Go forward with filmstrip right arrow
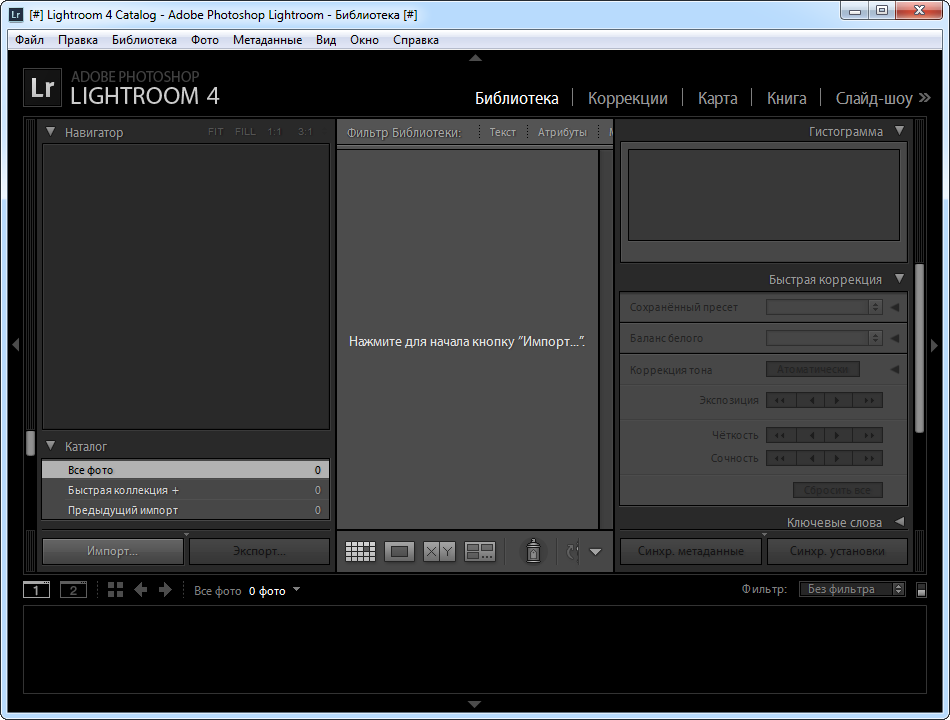The image size is (950, 720). pyautogui.click(x=165, y=590)
